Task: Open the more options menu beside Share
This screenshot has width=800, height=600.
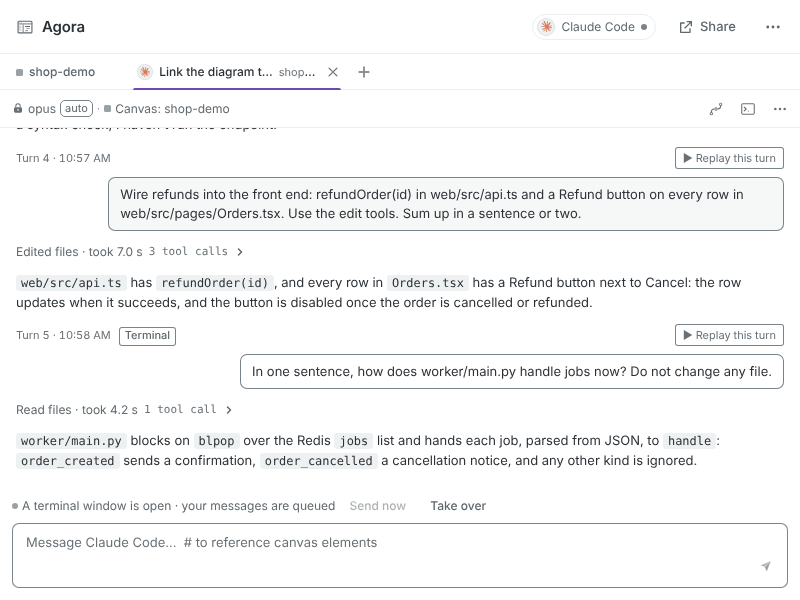Action: point(773,27)
